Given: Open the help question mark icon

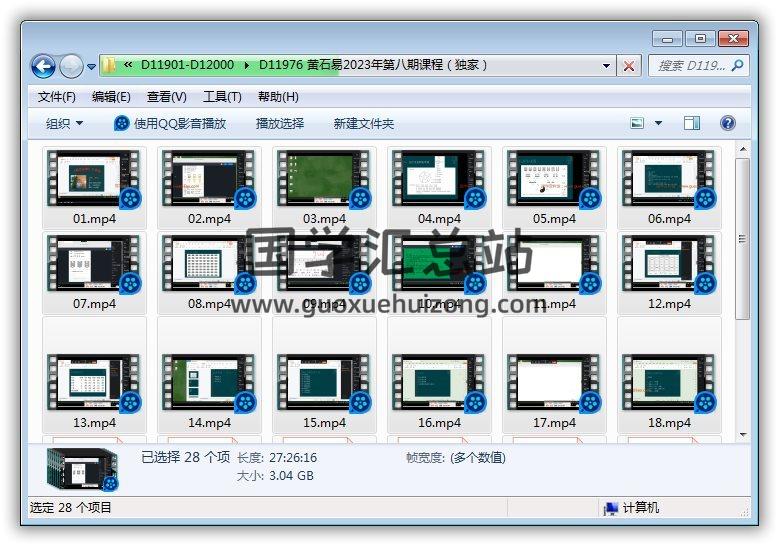Looking at the screenshot, I should [x=728, y=123].
